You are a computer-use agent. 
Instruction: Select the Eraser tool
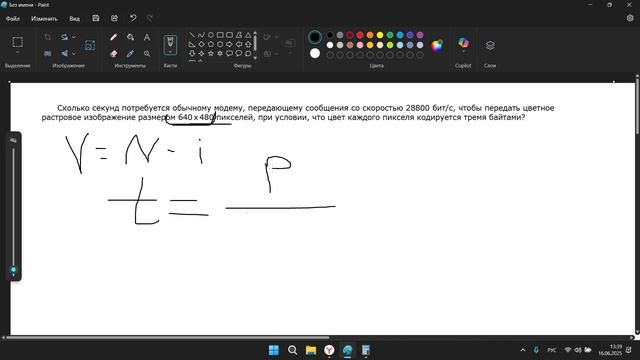(113, 53)
